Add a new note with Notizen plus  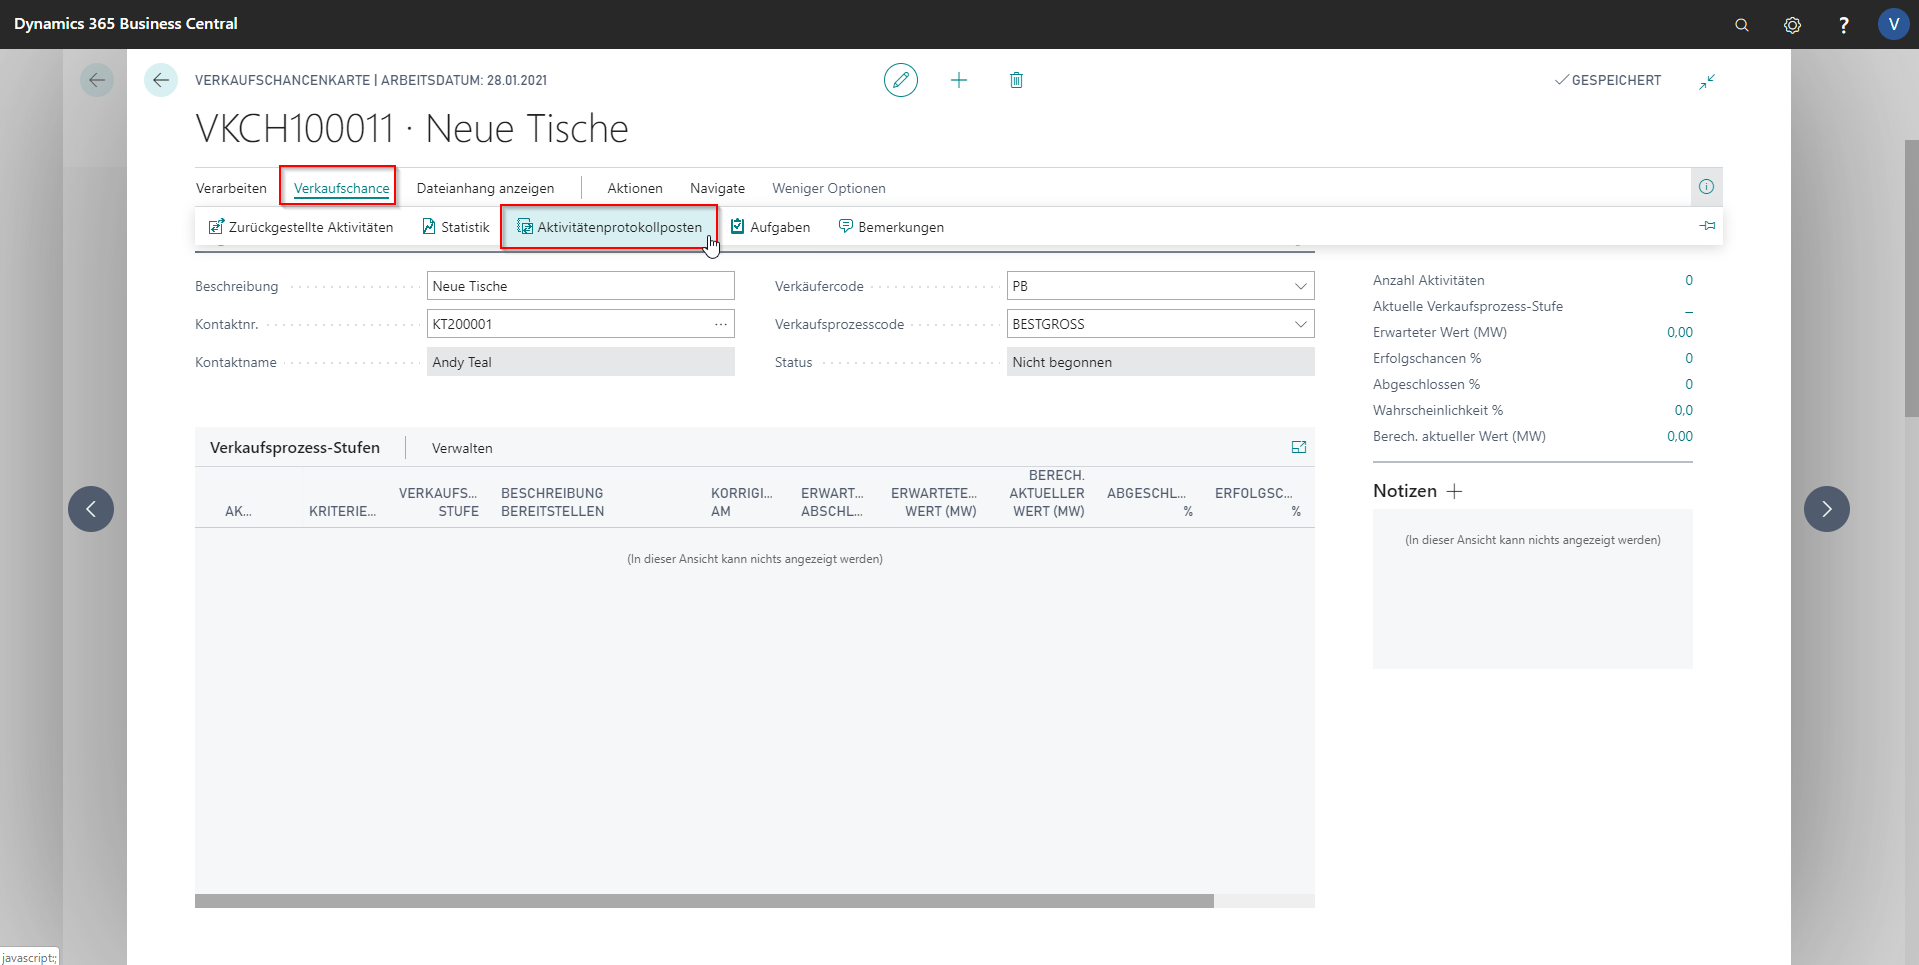1455,491
